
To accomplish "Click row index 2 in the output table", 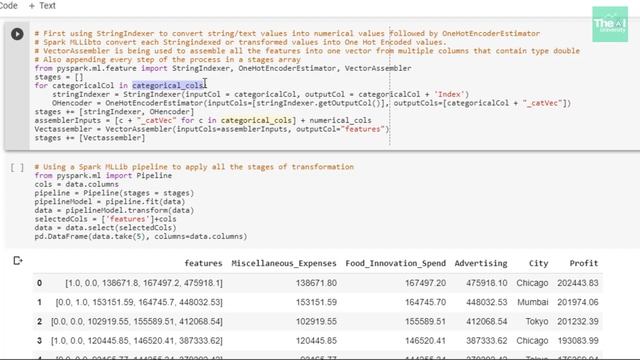I will (x=39, y=321).
